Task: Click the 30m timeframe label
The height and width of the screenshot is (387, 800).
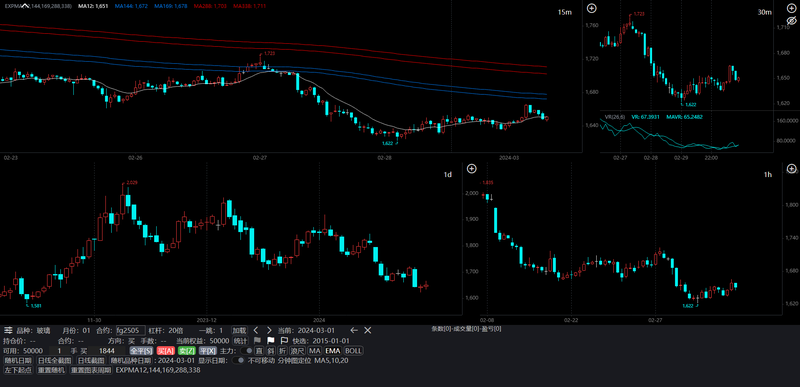Action: [764, 12]
